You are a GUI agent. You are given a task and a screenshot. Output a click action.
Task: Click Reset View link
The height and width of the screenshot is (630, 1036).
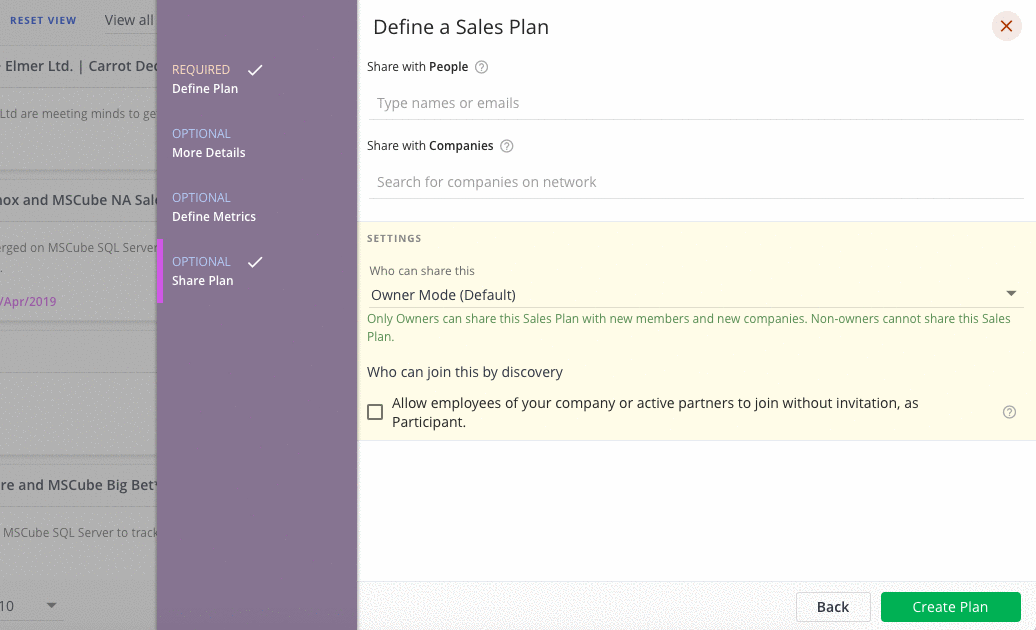point(43,20)
